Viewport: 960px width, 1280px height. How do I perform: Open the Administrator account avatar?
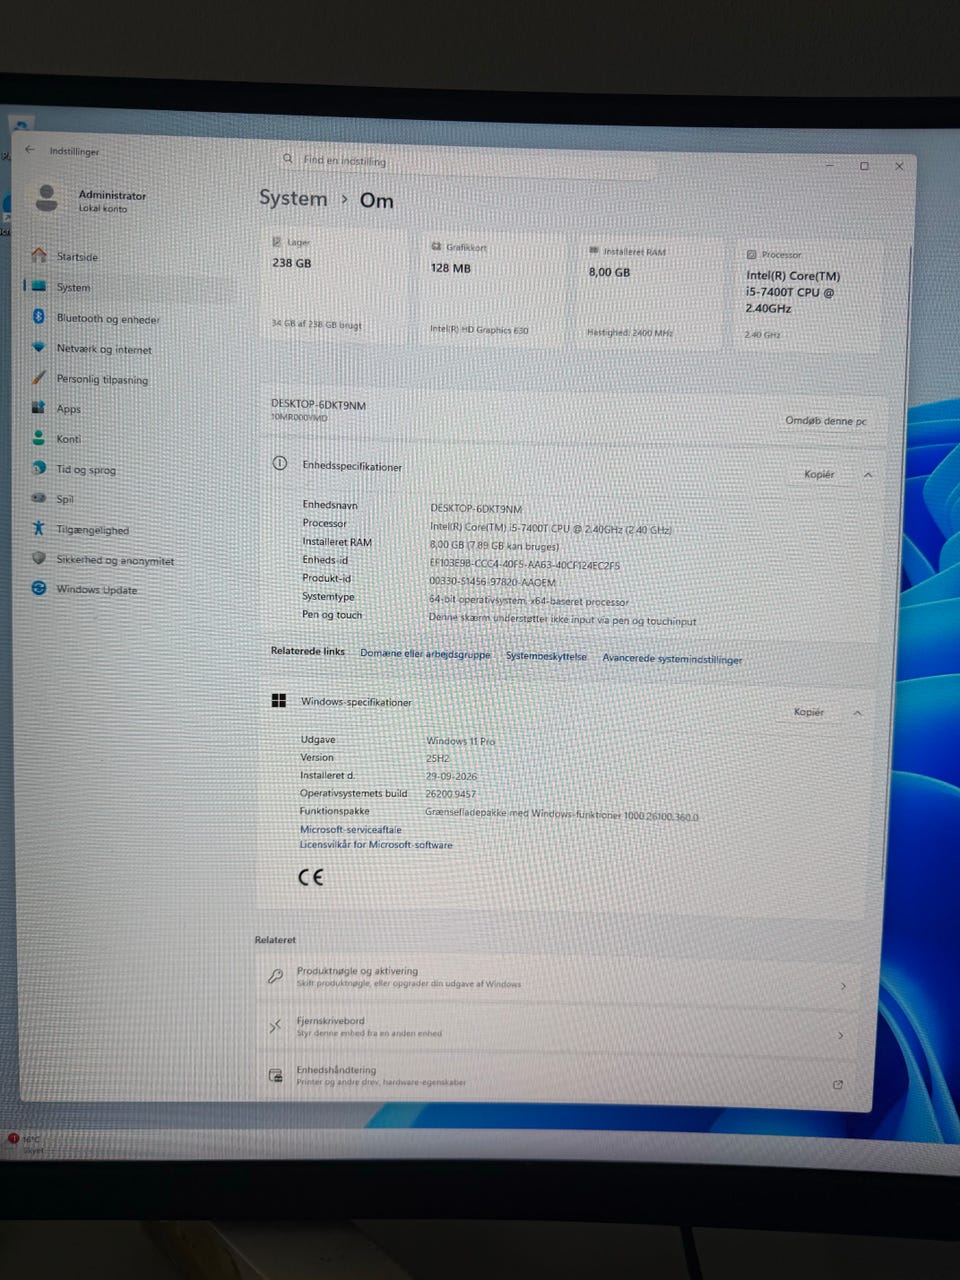[x=46, y=198]
